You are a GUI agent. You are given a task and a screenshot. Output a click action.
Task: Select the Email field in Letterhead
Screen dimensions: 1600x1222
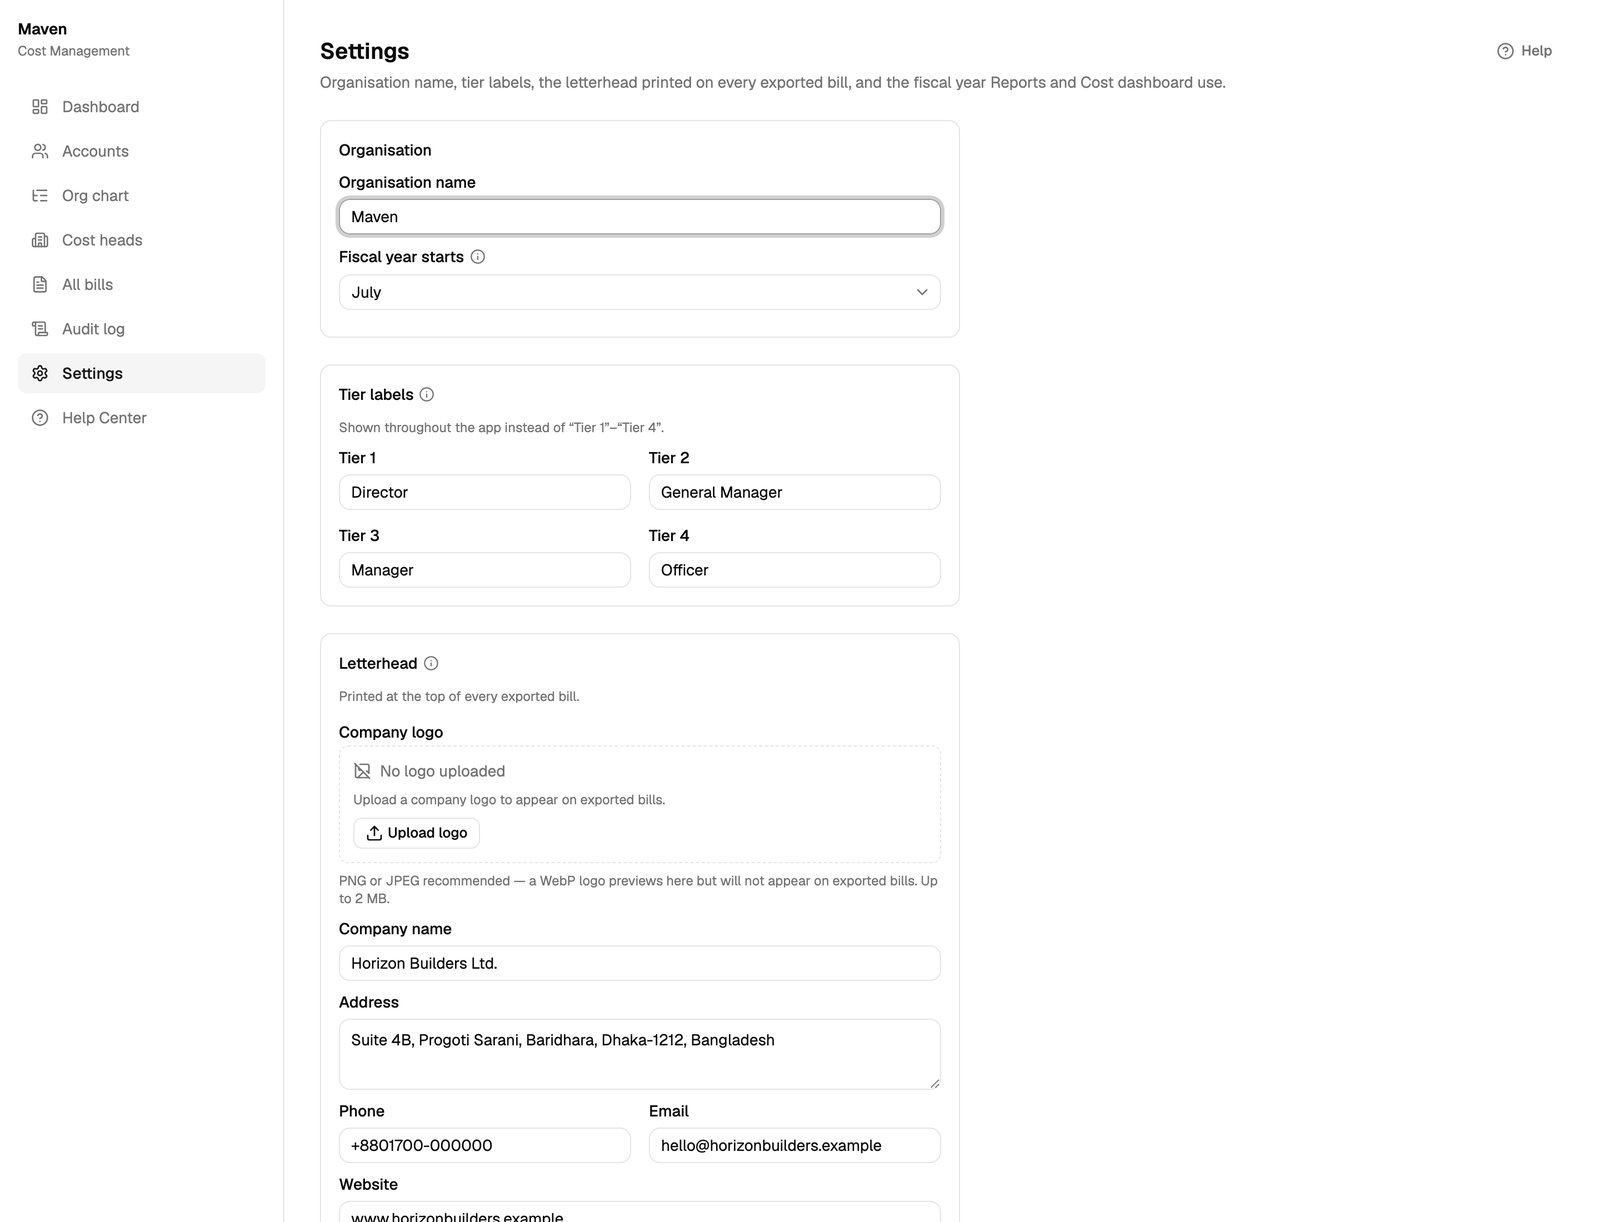coord(795,1146)
